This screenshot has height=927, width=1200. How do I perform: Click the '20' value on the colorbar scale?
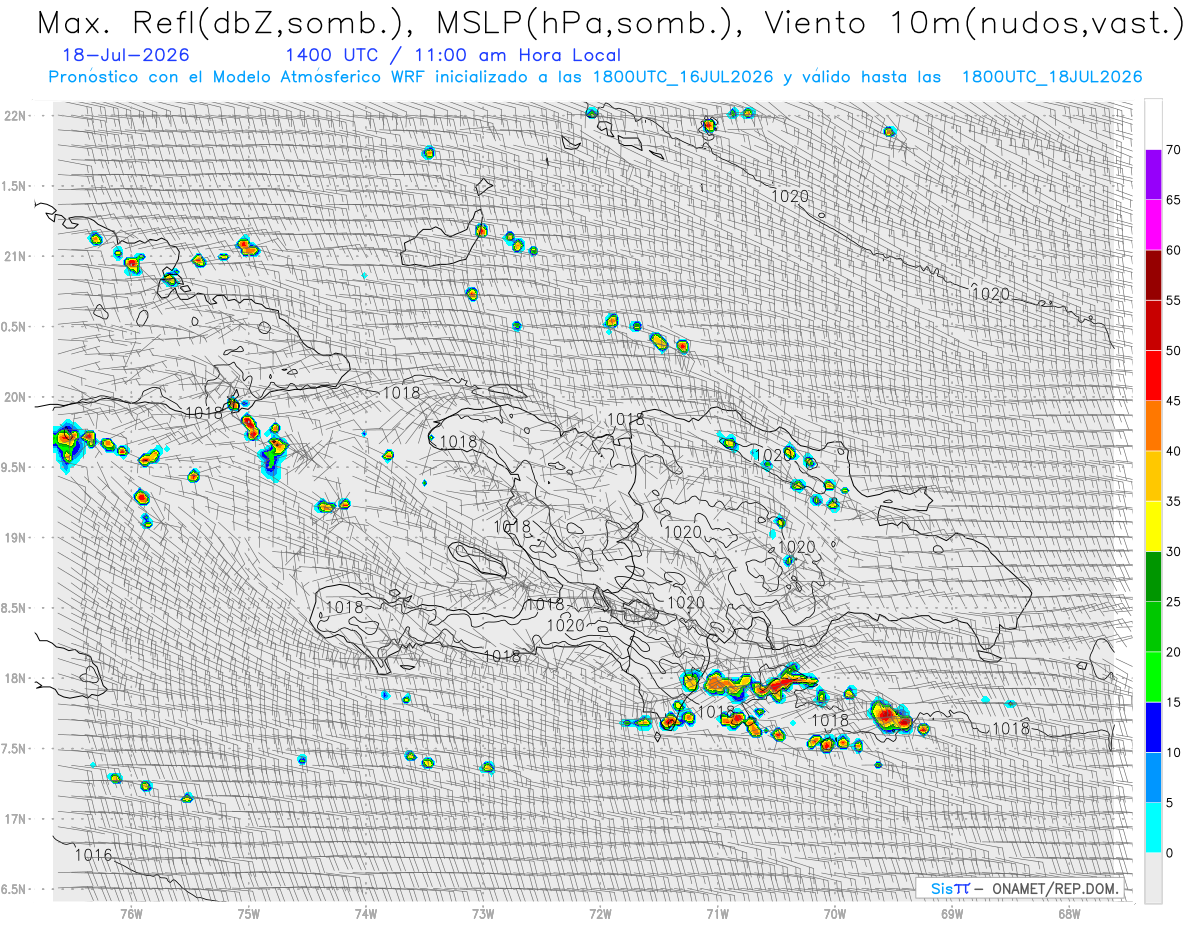pyautogui.click(x=1174, y=652)
